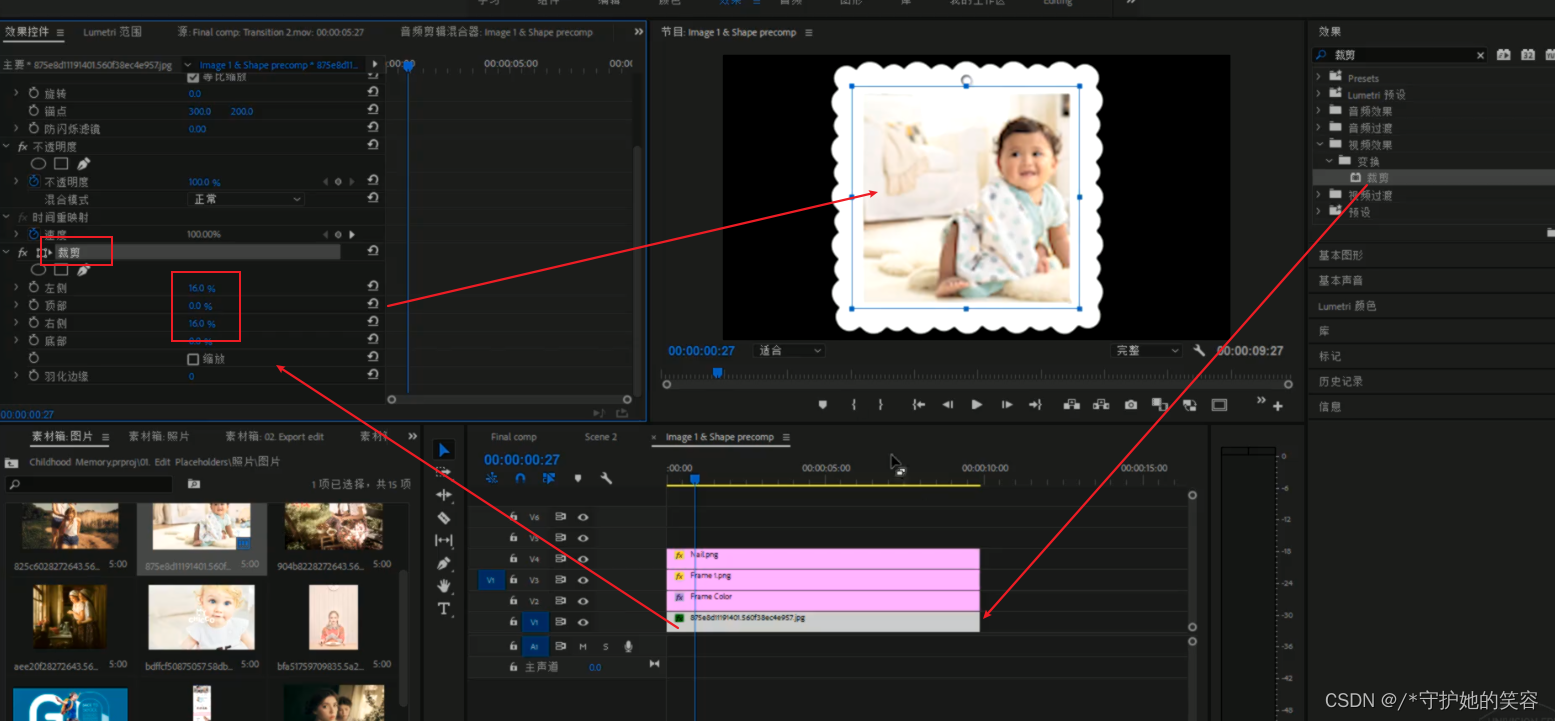Image resolution: width=1555 pixels, height=721 pixels.
Task: Toggle lock on V3 track
Action: click(x=513, y=579)
